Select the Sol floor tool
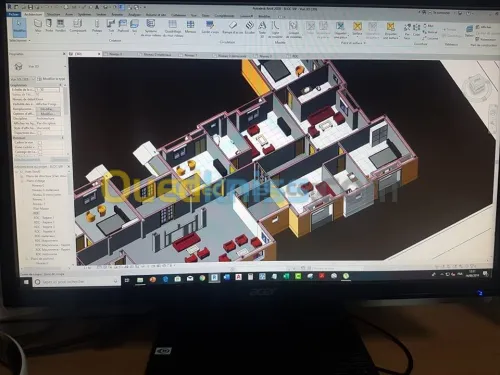500x375 pixels. [x=134, y=26]
